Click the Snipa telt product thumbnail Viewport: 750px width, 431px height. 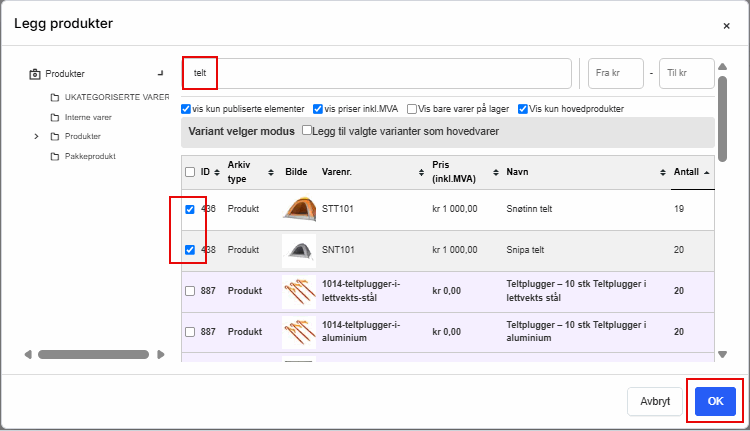[299, 250]
